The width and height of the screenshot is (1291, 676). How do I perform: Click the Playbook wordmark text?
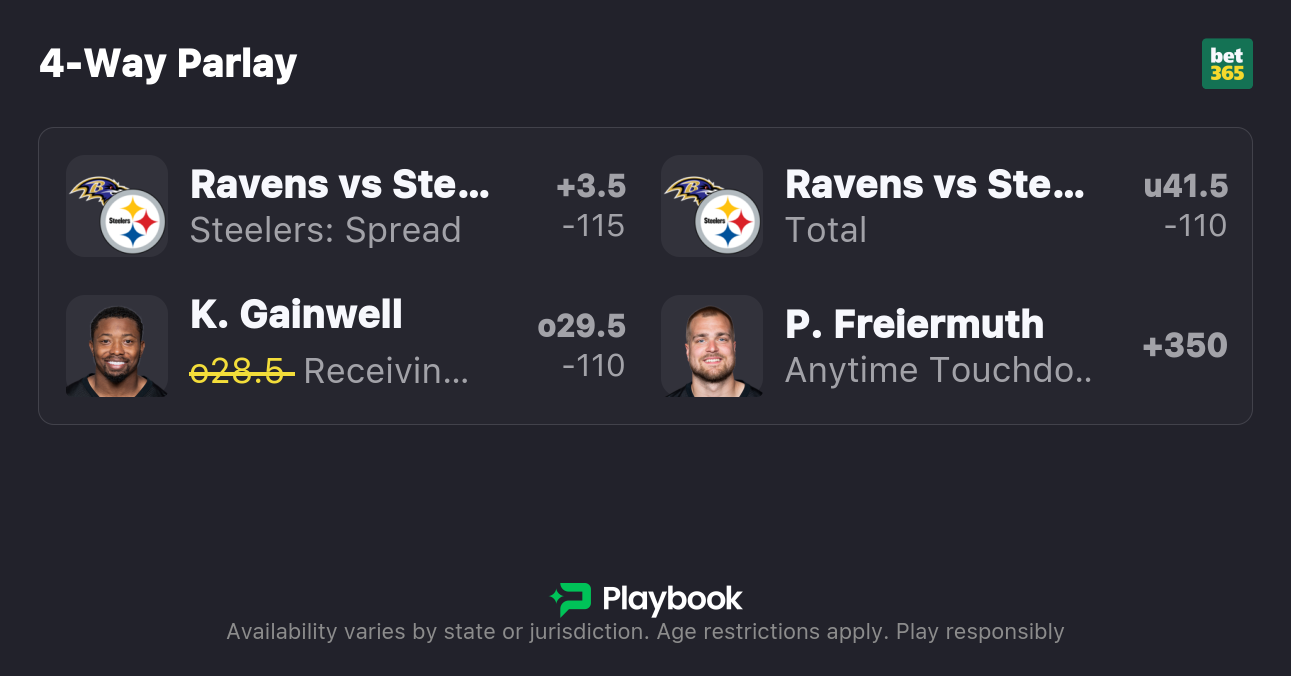coord(672,599)
